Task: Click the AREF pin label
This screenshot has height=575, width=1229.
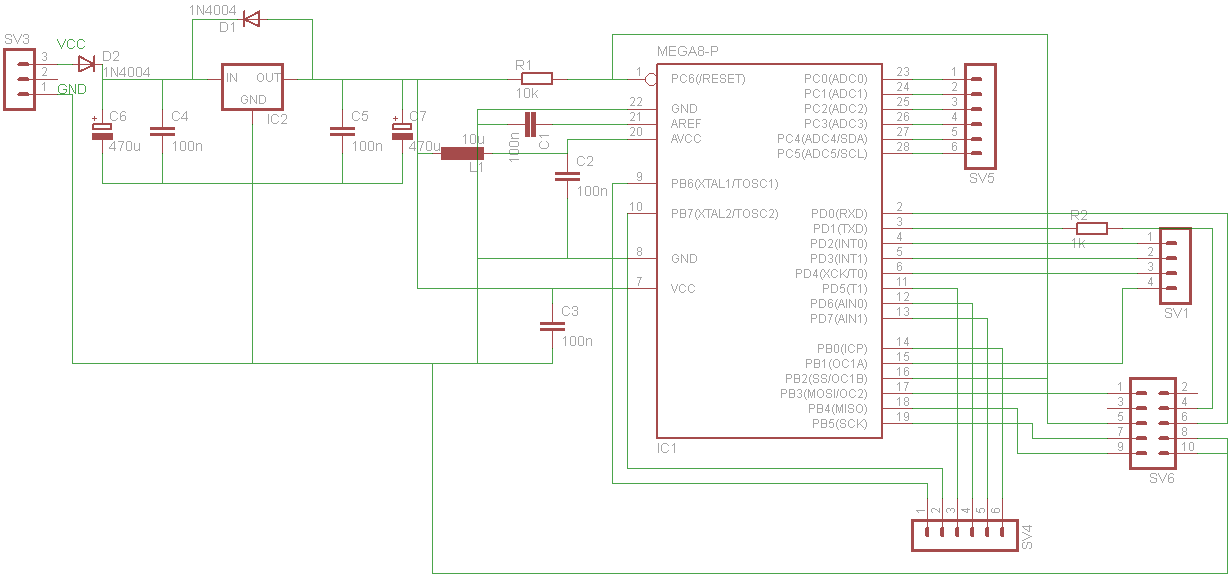Action: tap(686, 124)
